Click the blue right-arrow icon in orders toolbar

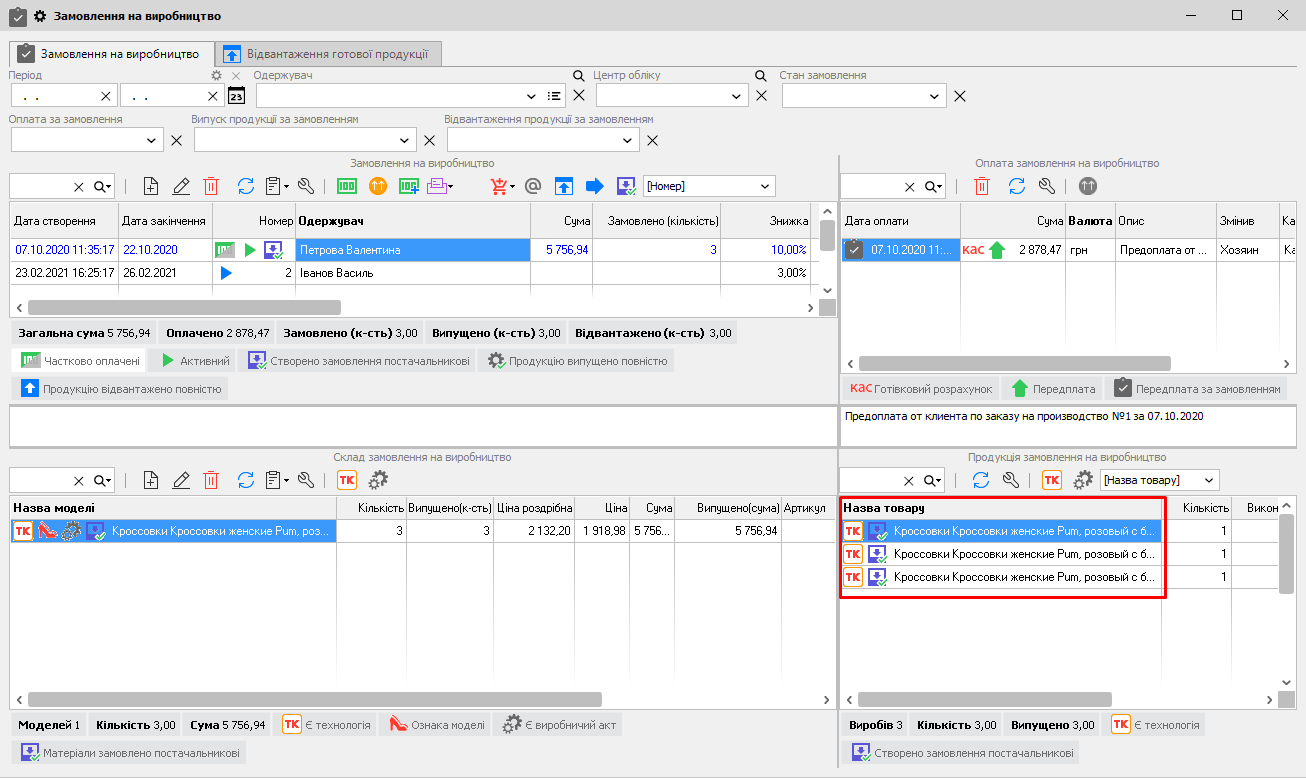(x=595, y=186)
